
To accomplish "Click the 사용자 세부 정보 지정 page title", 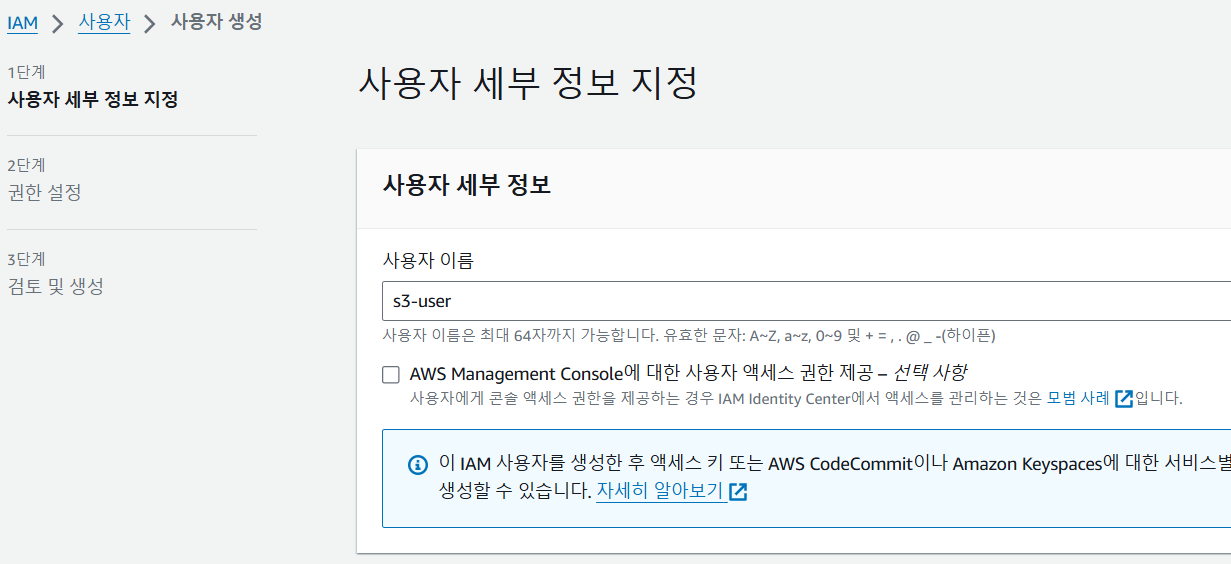I will click(527, 83).
